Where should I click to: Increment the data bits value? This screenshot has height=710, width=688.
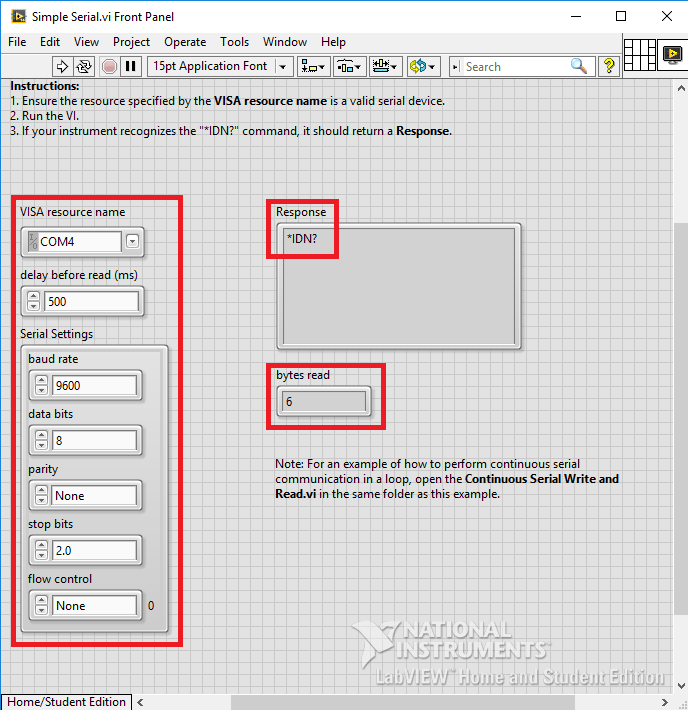(x=41, y=435)
